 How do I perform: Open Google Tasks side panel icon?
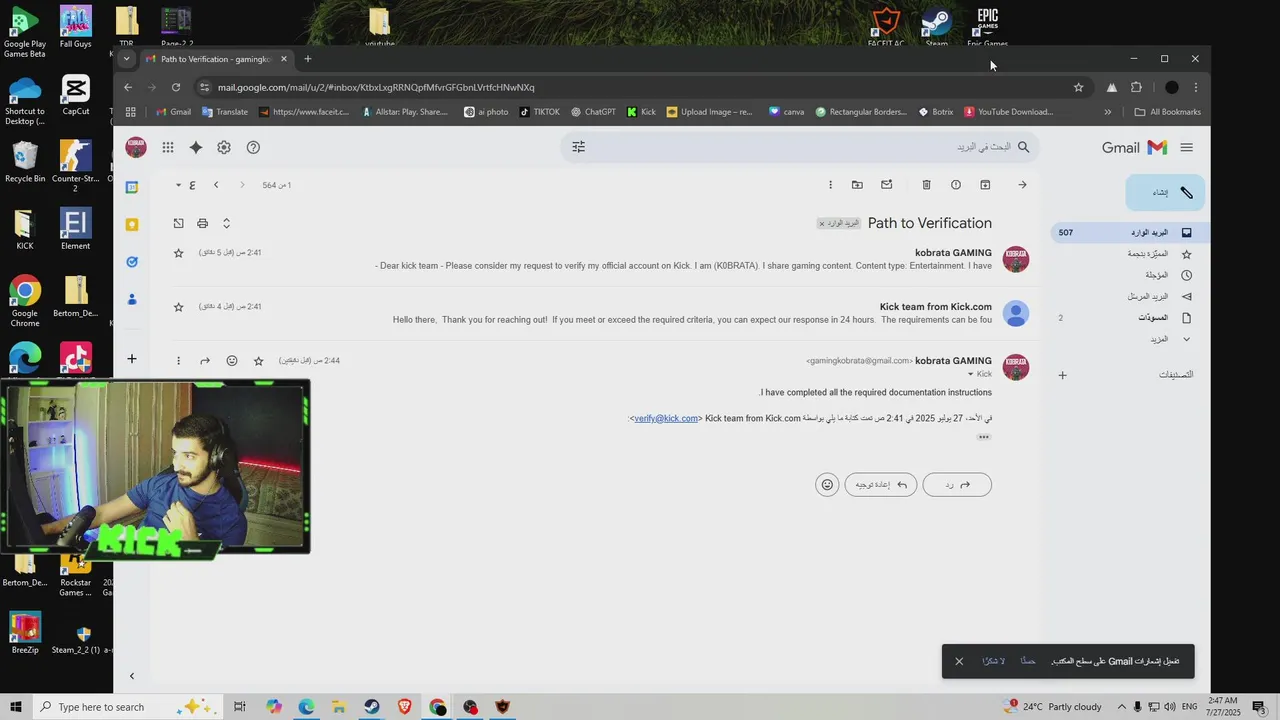point(132,262)
